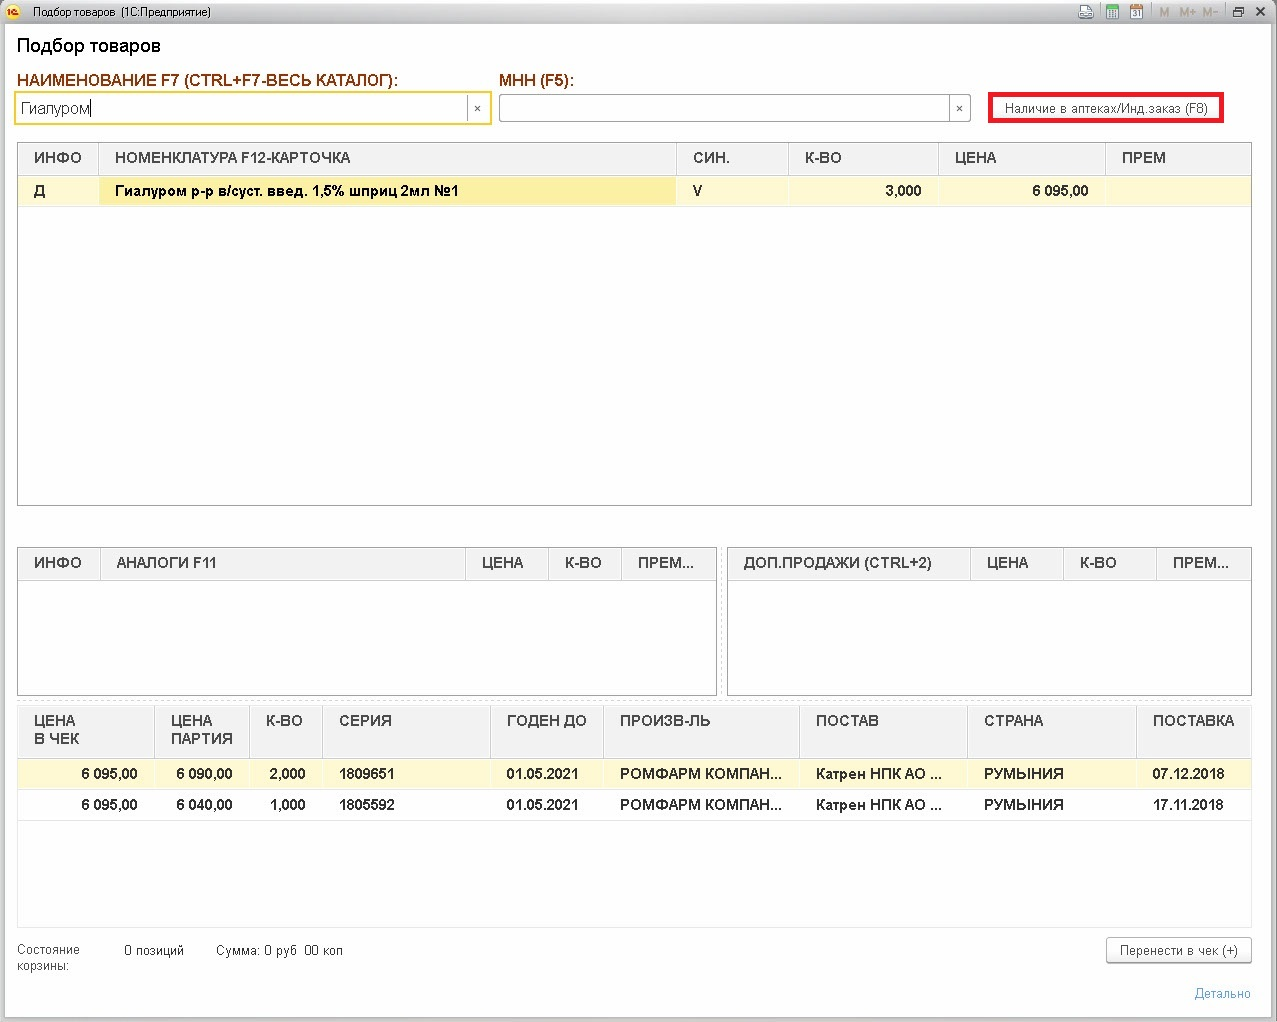Click the print icon in title bar
The image size is (1277, 1022).
click(x=1086, y=12)
